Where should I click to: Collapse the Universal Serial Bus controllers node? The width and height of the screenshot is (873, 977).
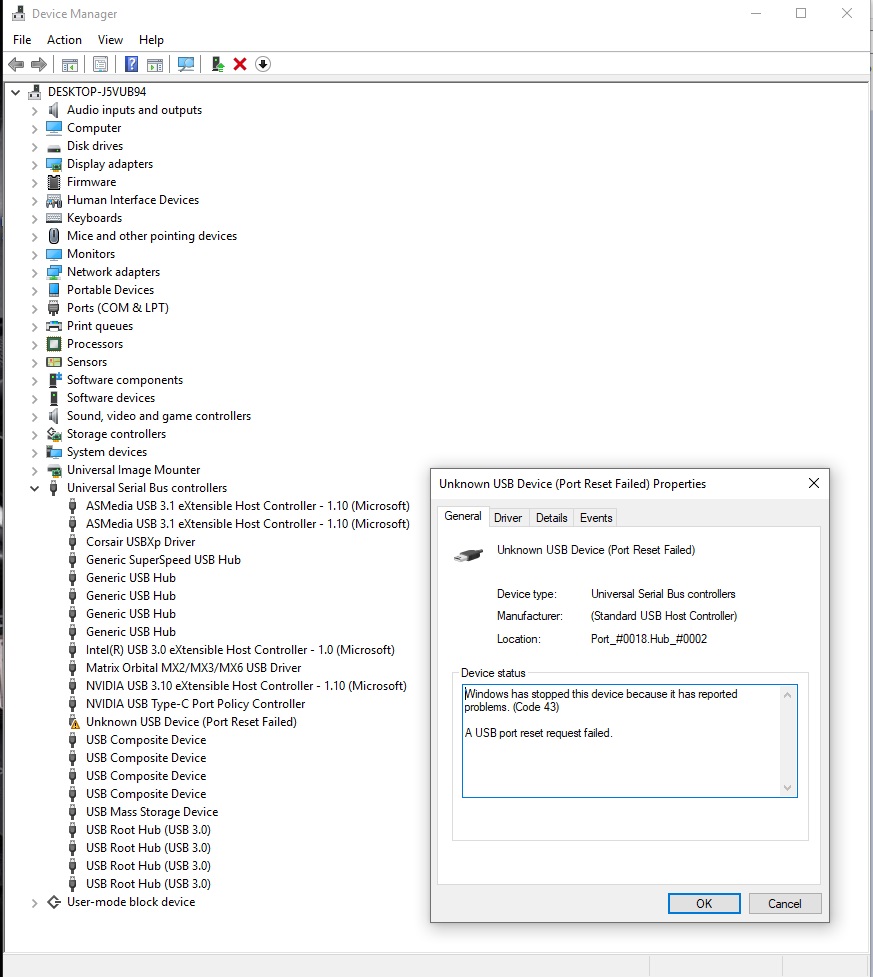[x=35, y=488]
